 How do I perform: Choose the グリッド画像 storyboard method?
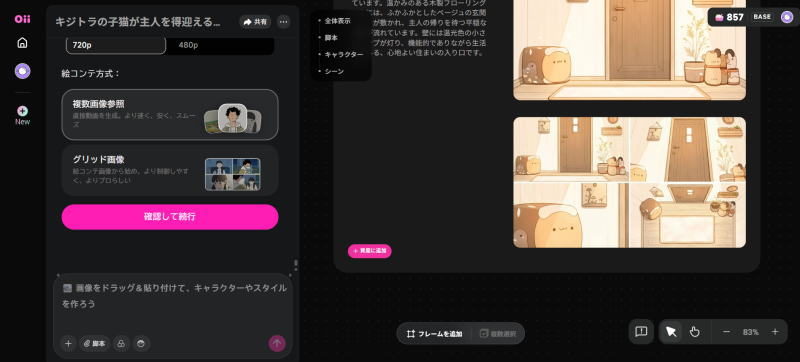(170, 170)
